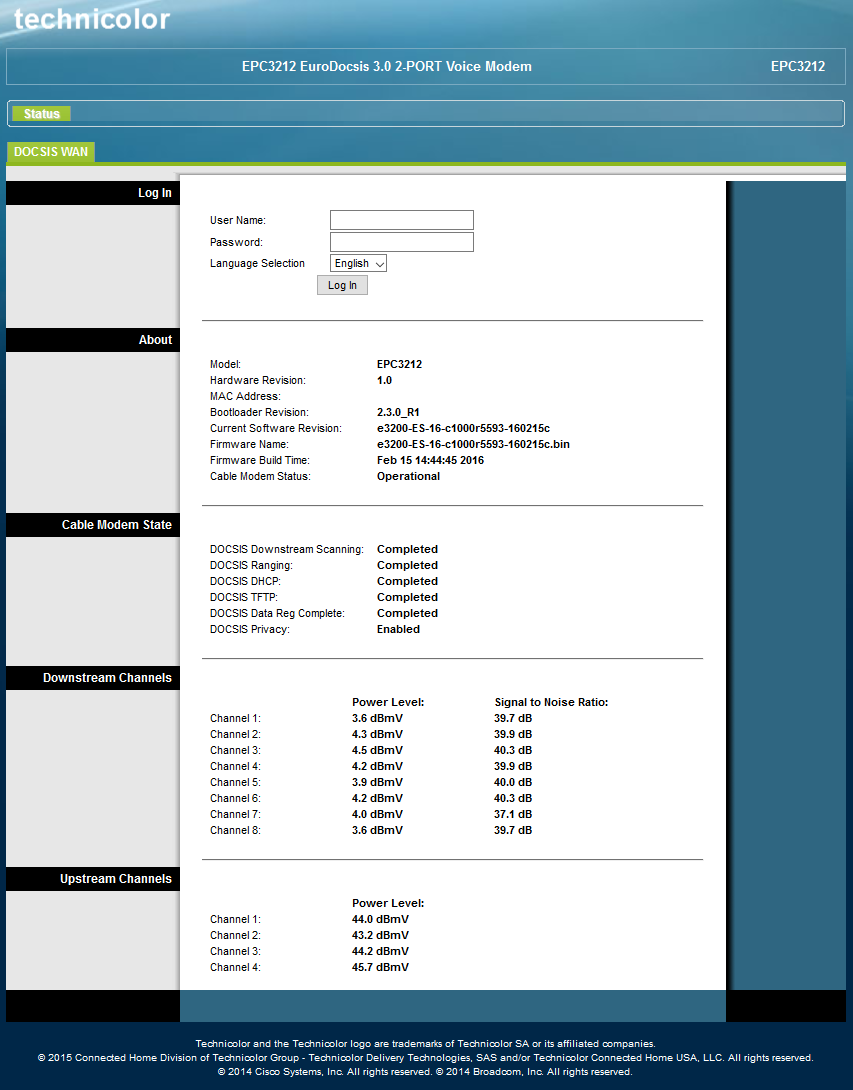
Task: Click the 'User Name:' label
Action: pos(238,220)
